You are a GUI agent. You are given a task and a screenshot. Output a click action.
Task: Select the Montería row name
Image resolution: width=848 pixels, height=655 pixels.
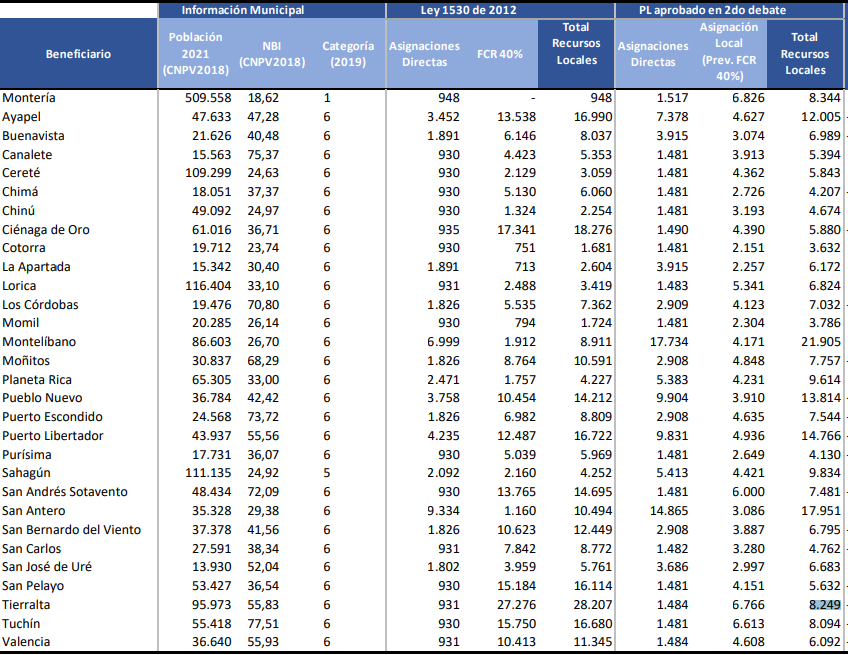tap(30, 98)
